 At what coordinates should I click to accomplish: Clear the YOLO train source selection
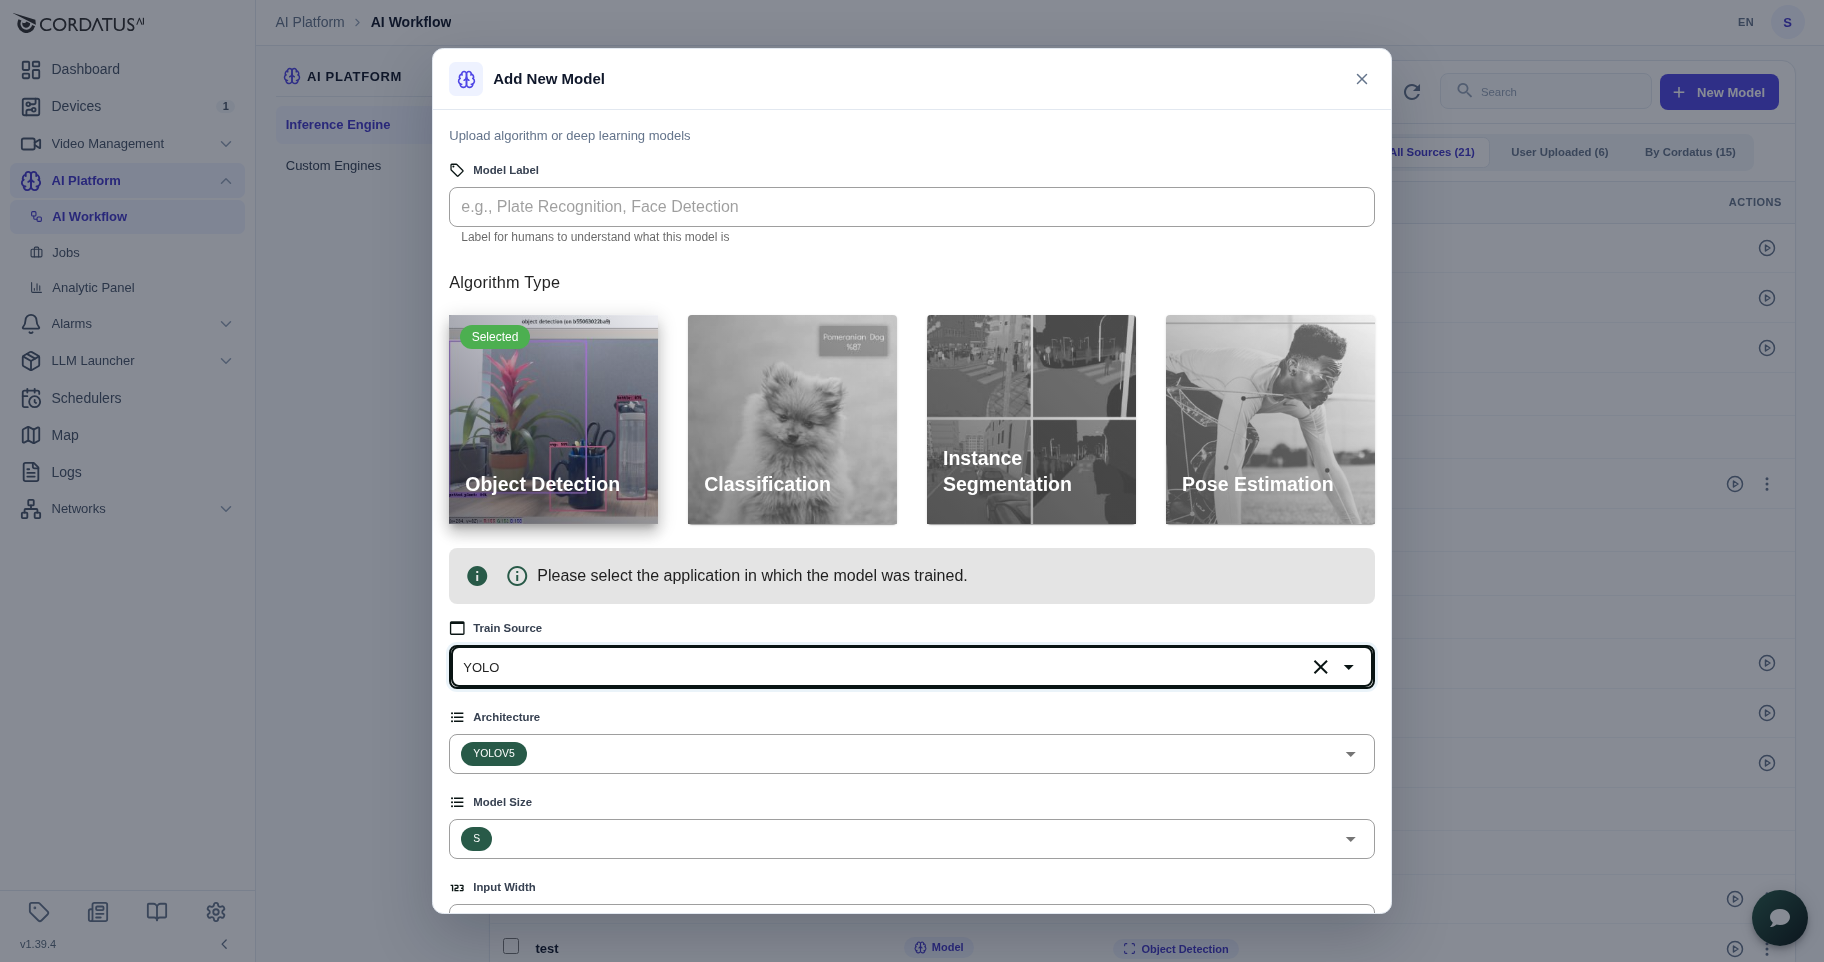point(1320,667)
